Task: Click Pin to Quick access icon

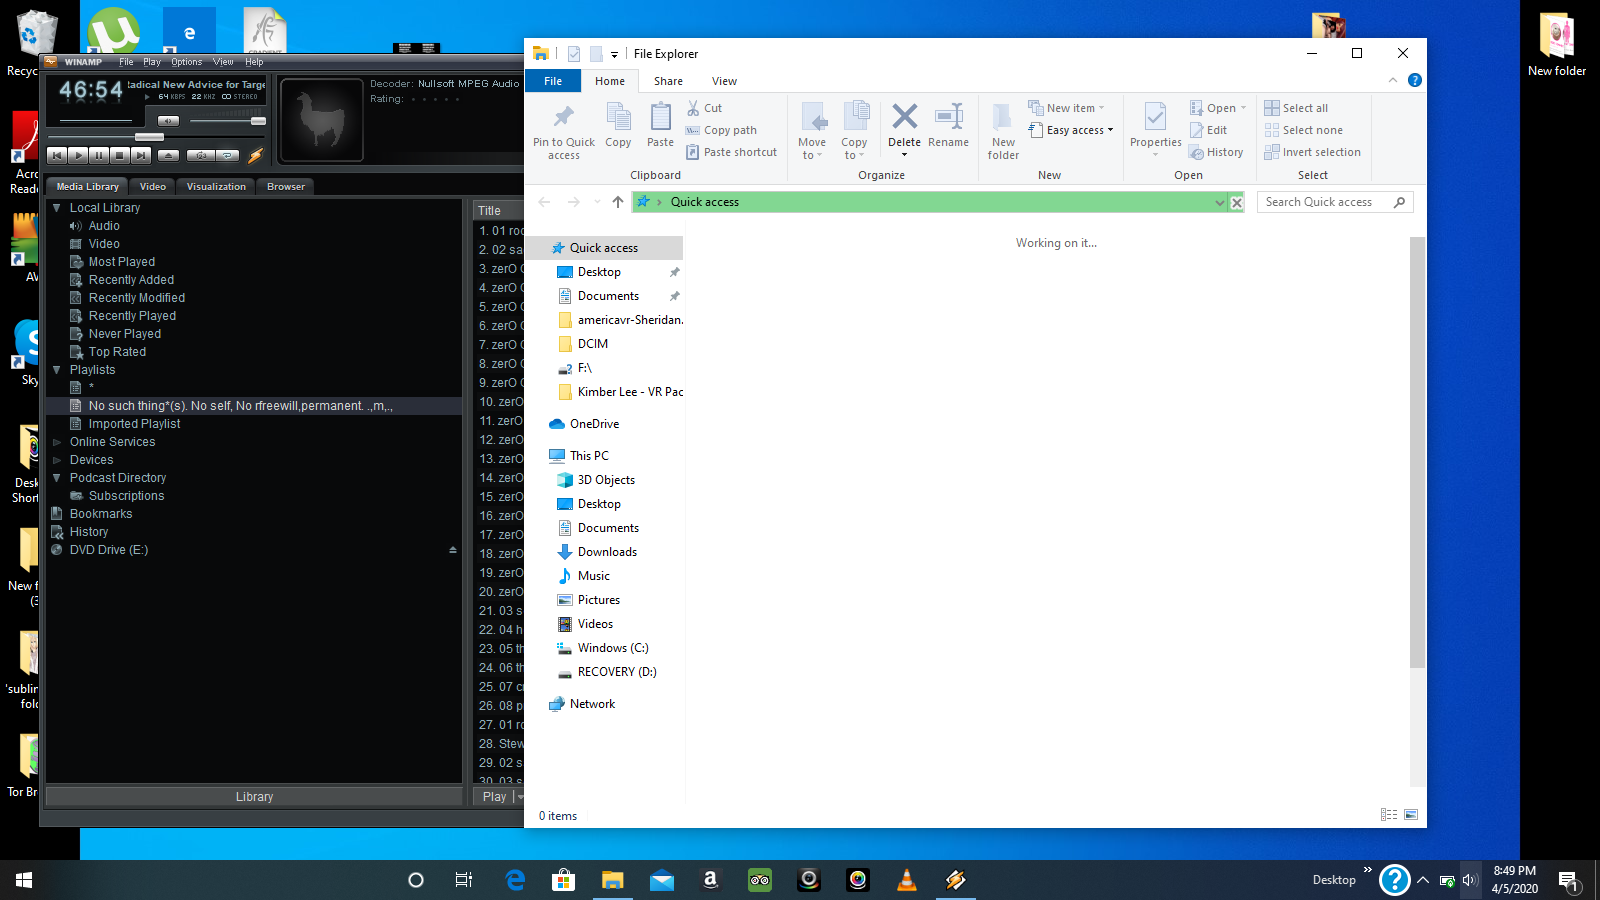Action: coord(564,118)
